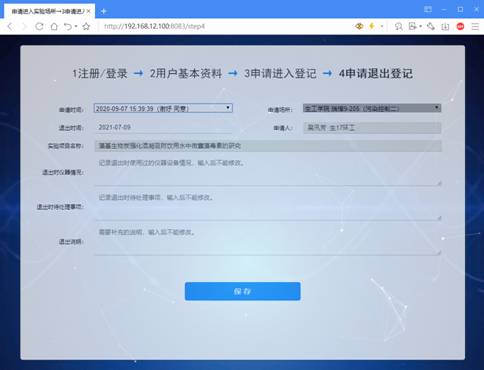The image size is (484, 370).
Task: Select step 4申请退出登记
Action: coord(376,73)
